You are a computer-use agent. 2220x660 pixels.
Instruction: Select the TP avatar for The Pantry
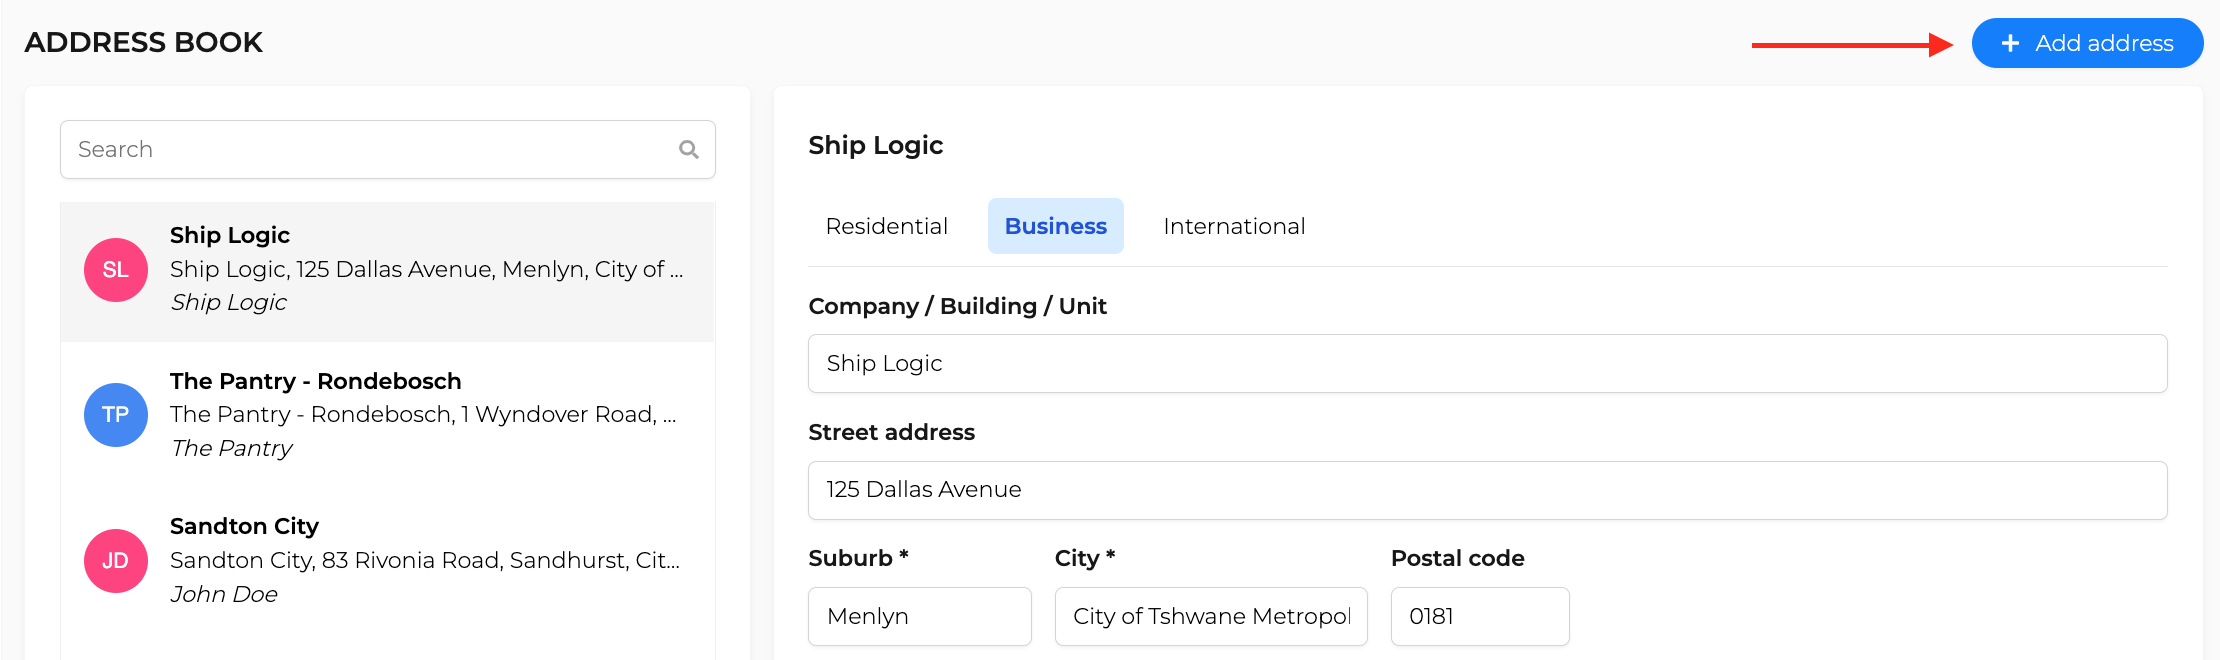(x=116, y=415)
